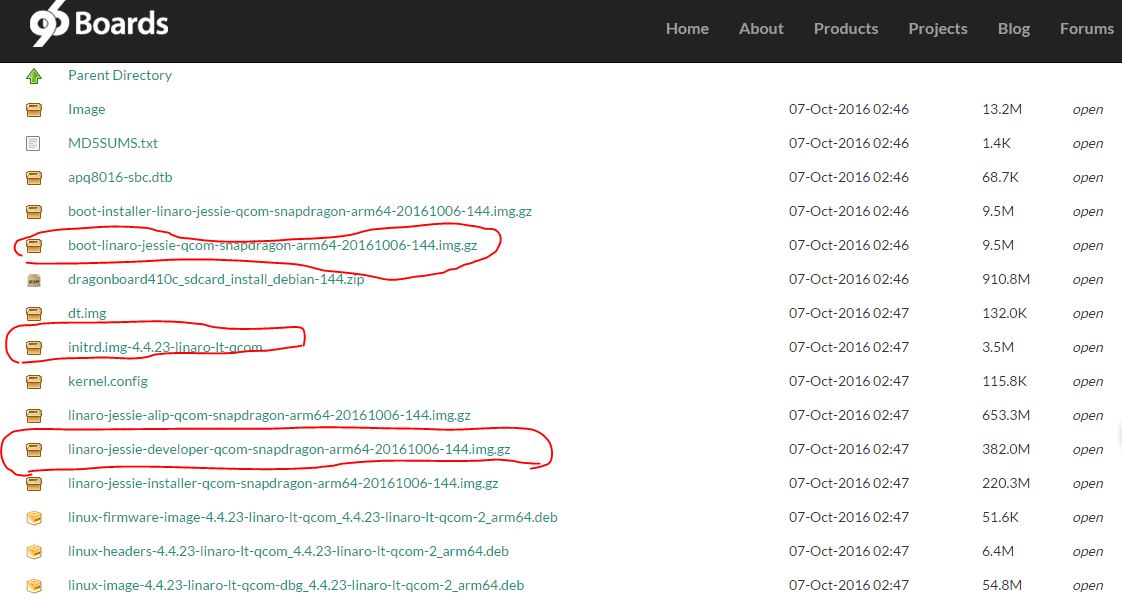The image size is (1122, 601).
Task: Click open for the initrd.img row
Action: pyautogui.click(x=1088, y=347)
